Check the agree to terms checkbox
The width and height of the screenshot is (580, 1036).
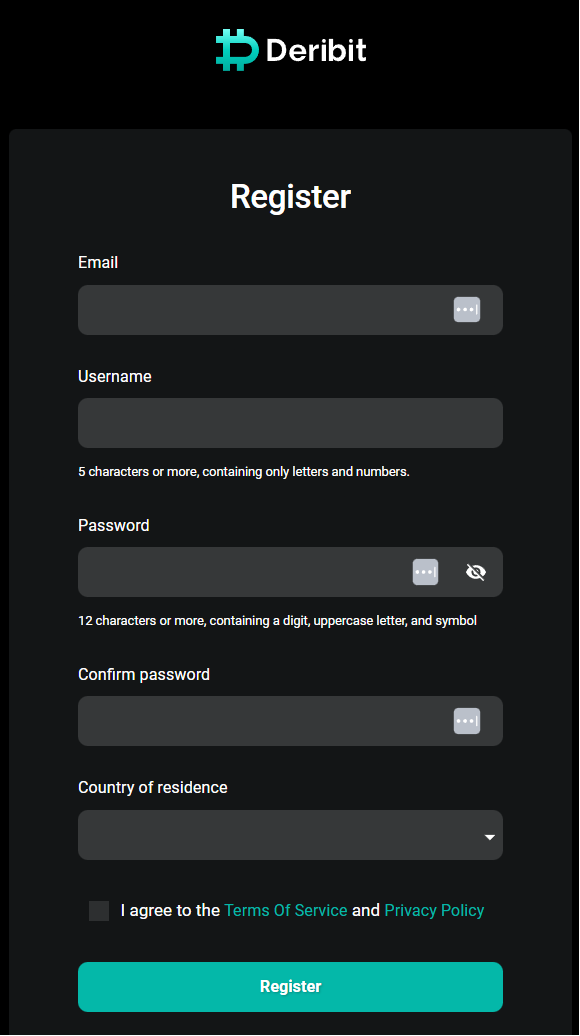point(99,910)
